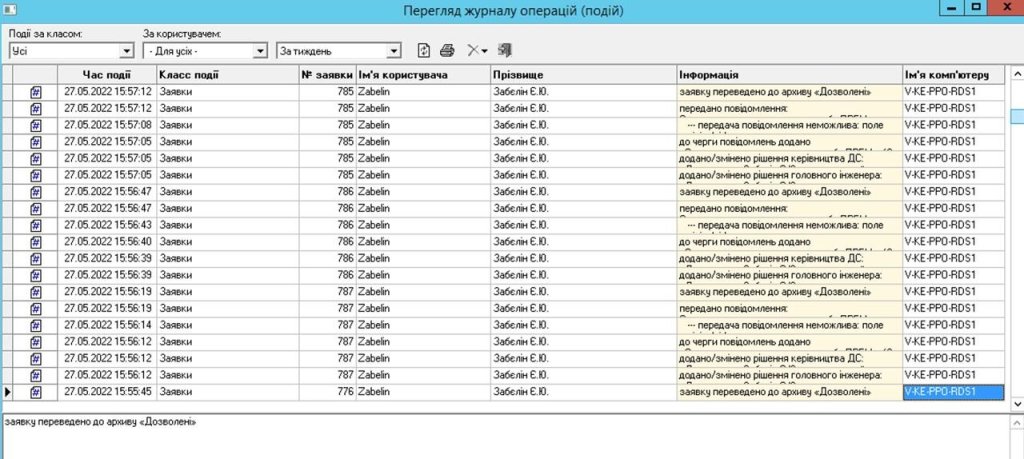Click the event icon in the 15:56:43 row
The image size is (1024, 459).
pos(36,225)
